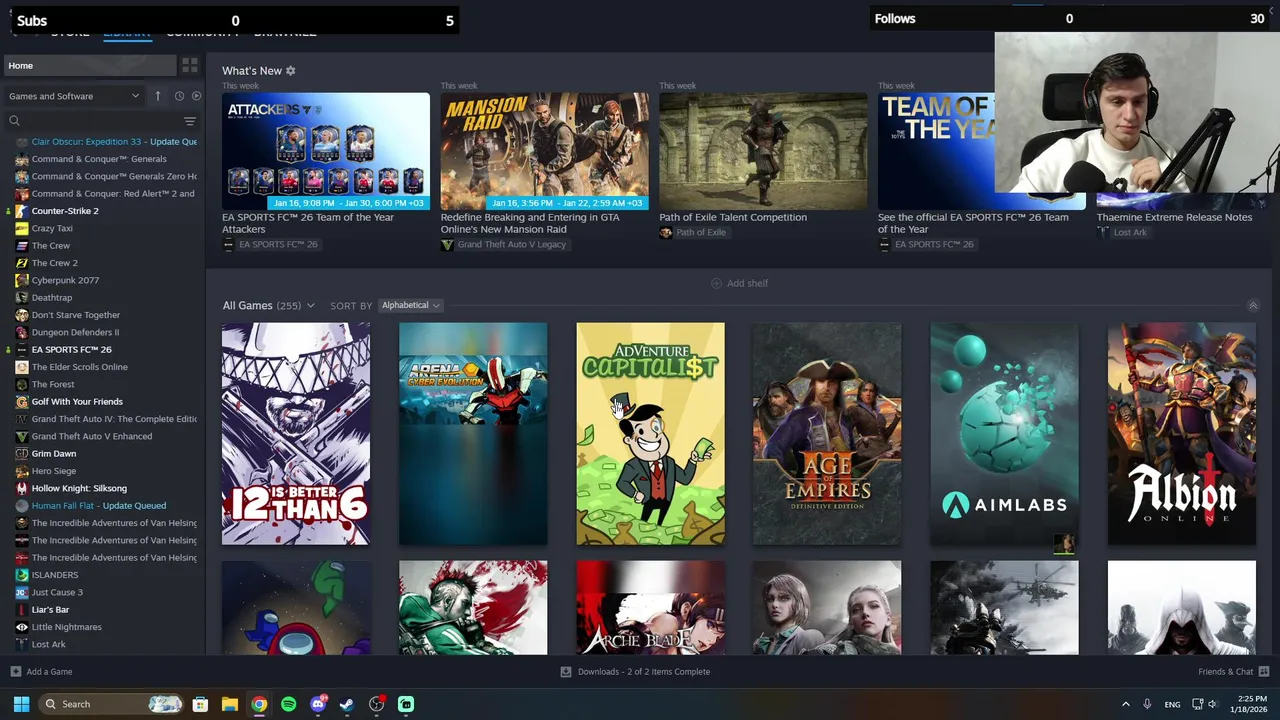The width and height of the screenshot is (1280, 720).
Task: Click Path of Exile game link
Action: click(x=693, y=232)
